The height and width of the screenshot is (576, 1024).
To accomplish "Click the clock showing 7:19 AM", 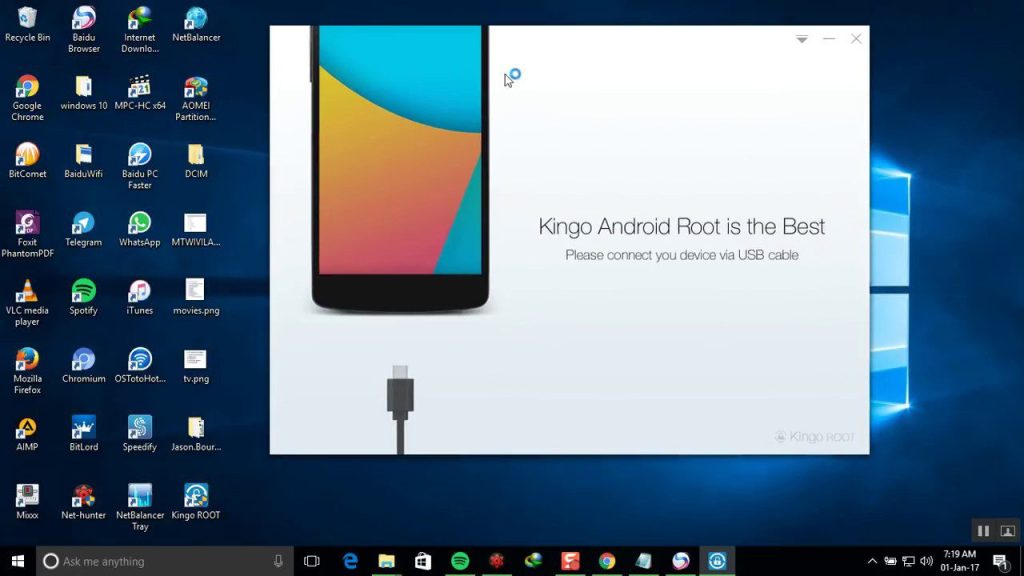I will [x=957, y=560].
